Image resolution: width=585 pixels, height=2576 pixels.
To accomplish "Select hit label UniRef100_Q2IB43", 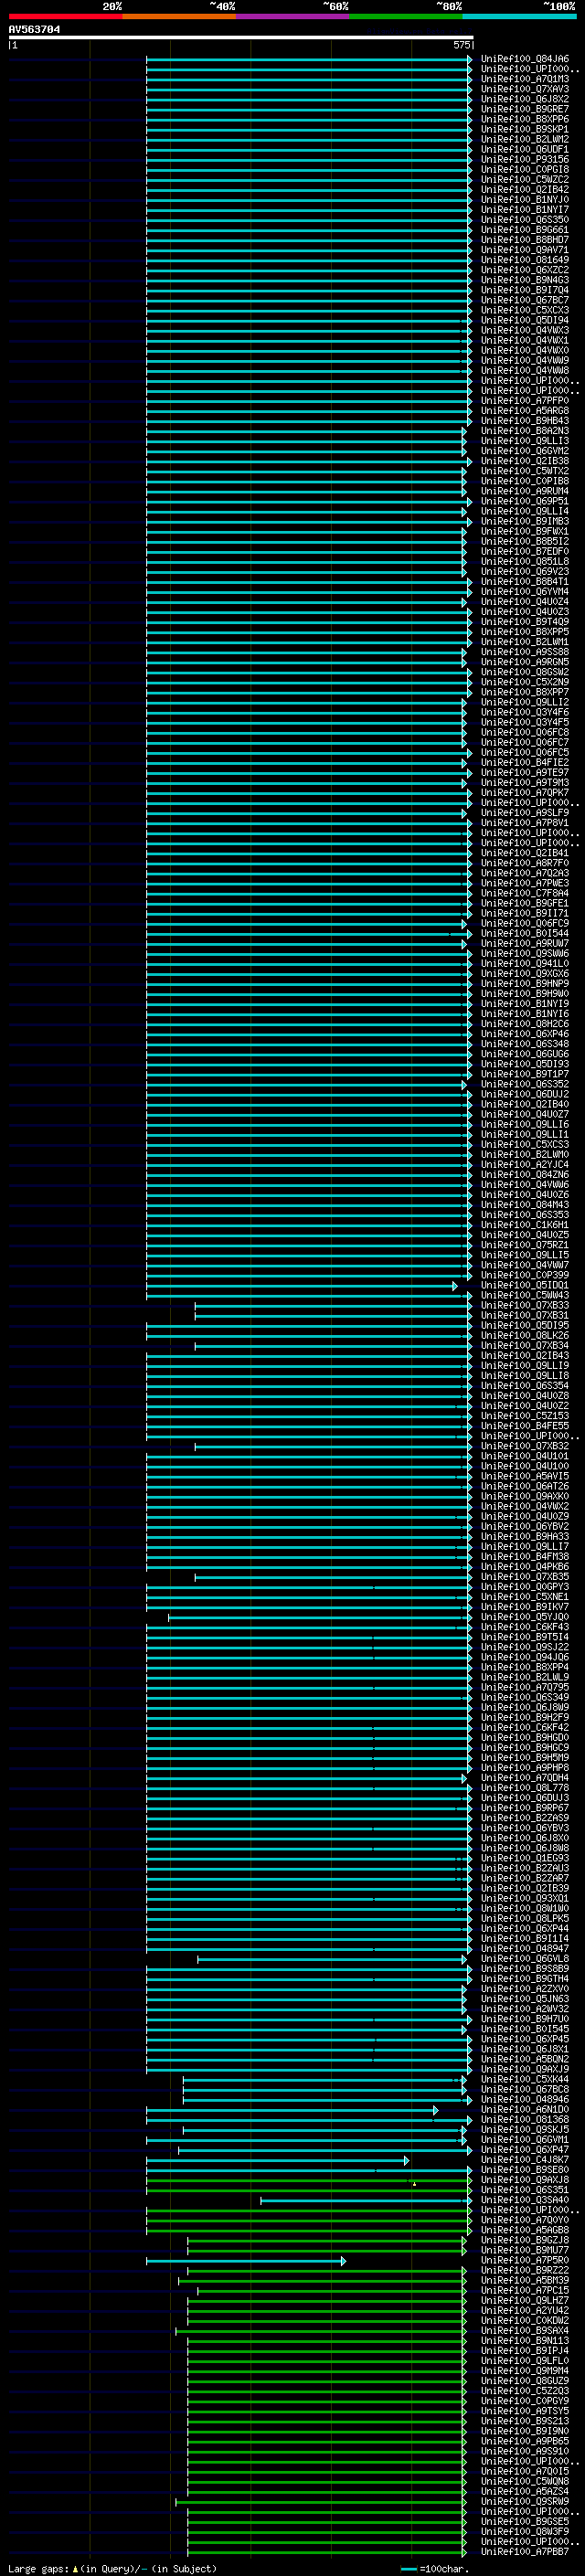I will 525,1355.
